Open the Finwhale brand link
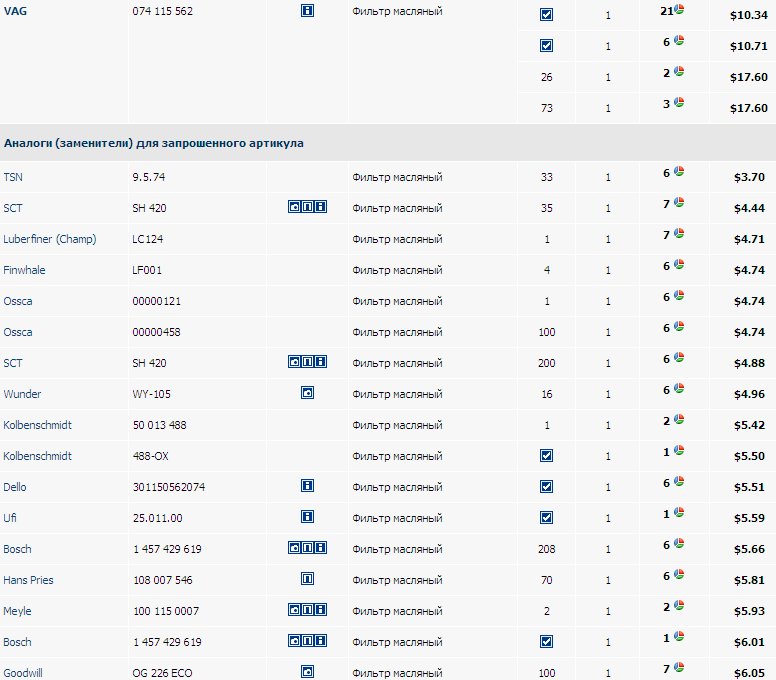This screenshot has height=680, width=776. point(24,270)
